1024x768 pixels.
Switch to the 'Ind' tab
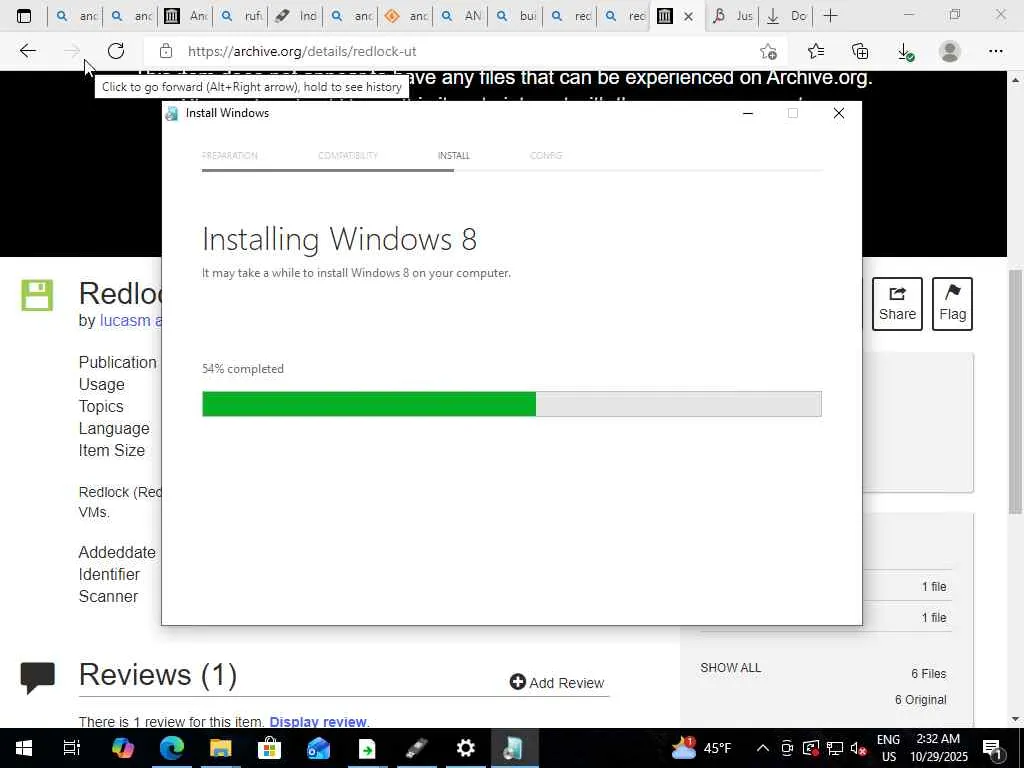295,16
